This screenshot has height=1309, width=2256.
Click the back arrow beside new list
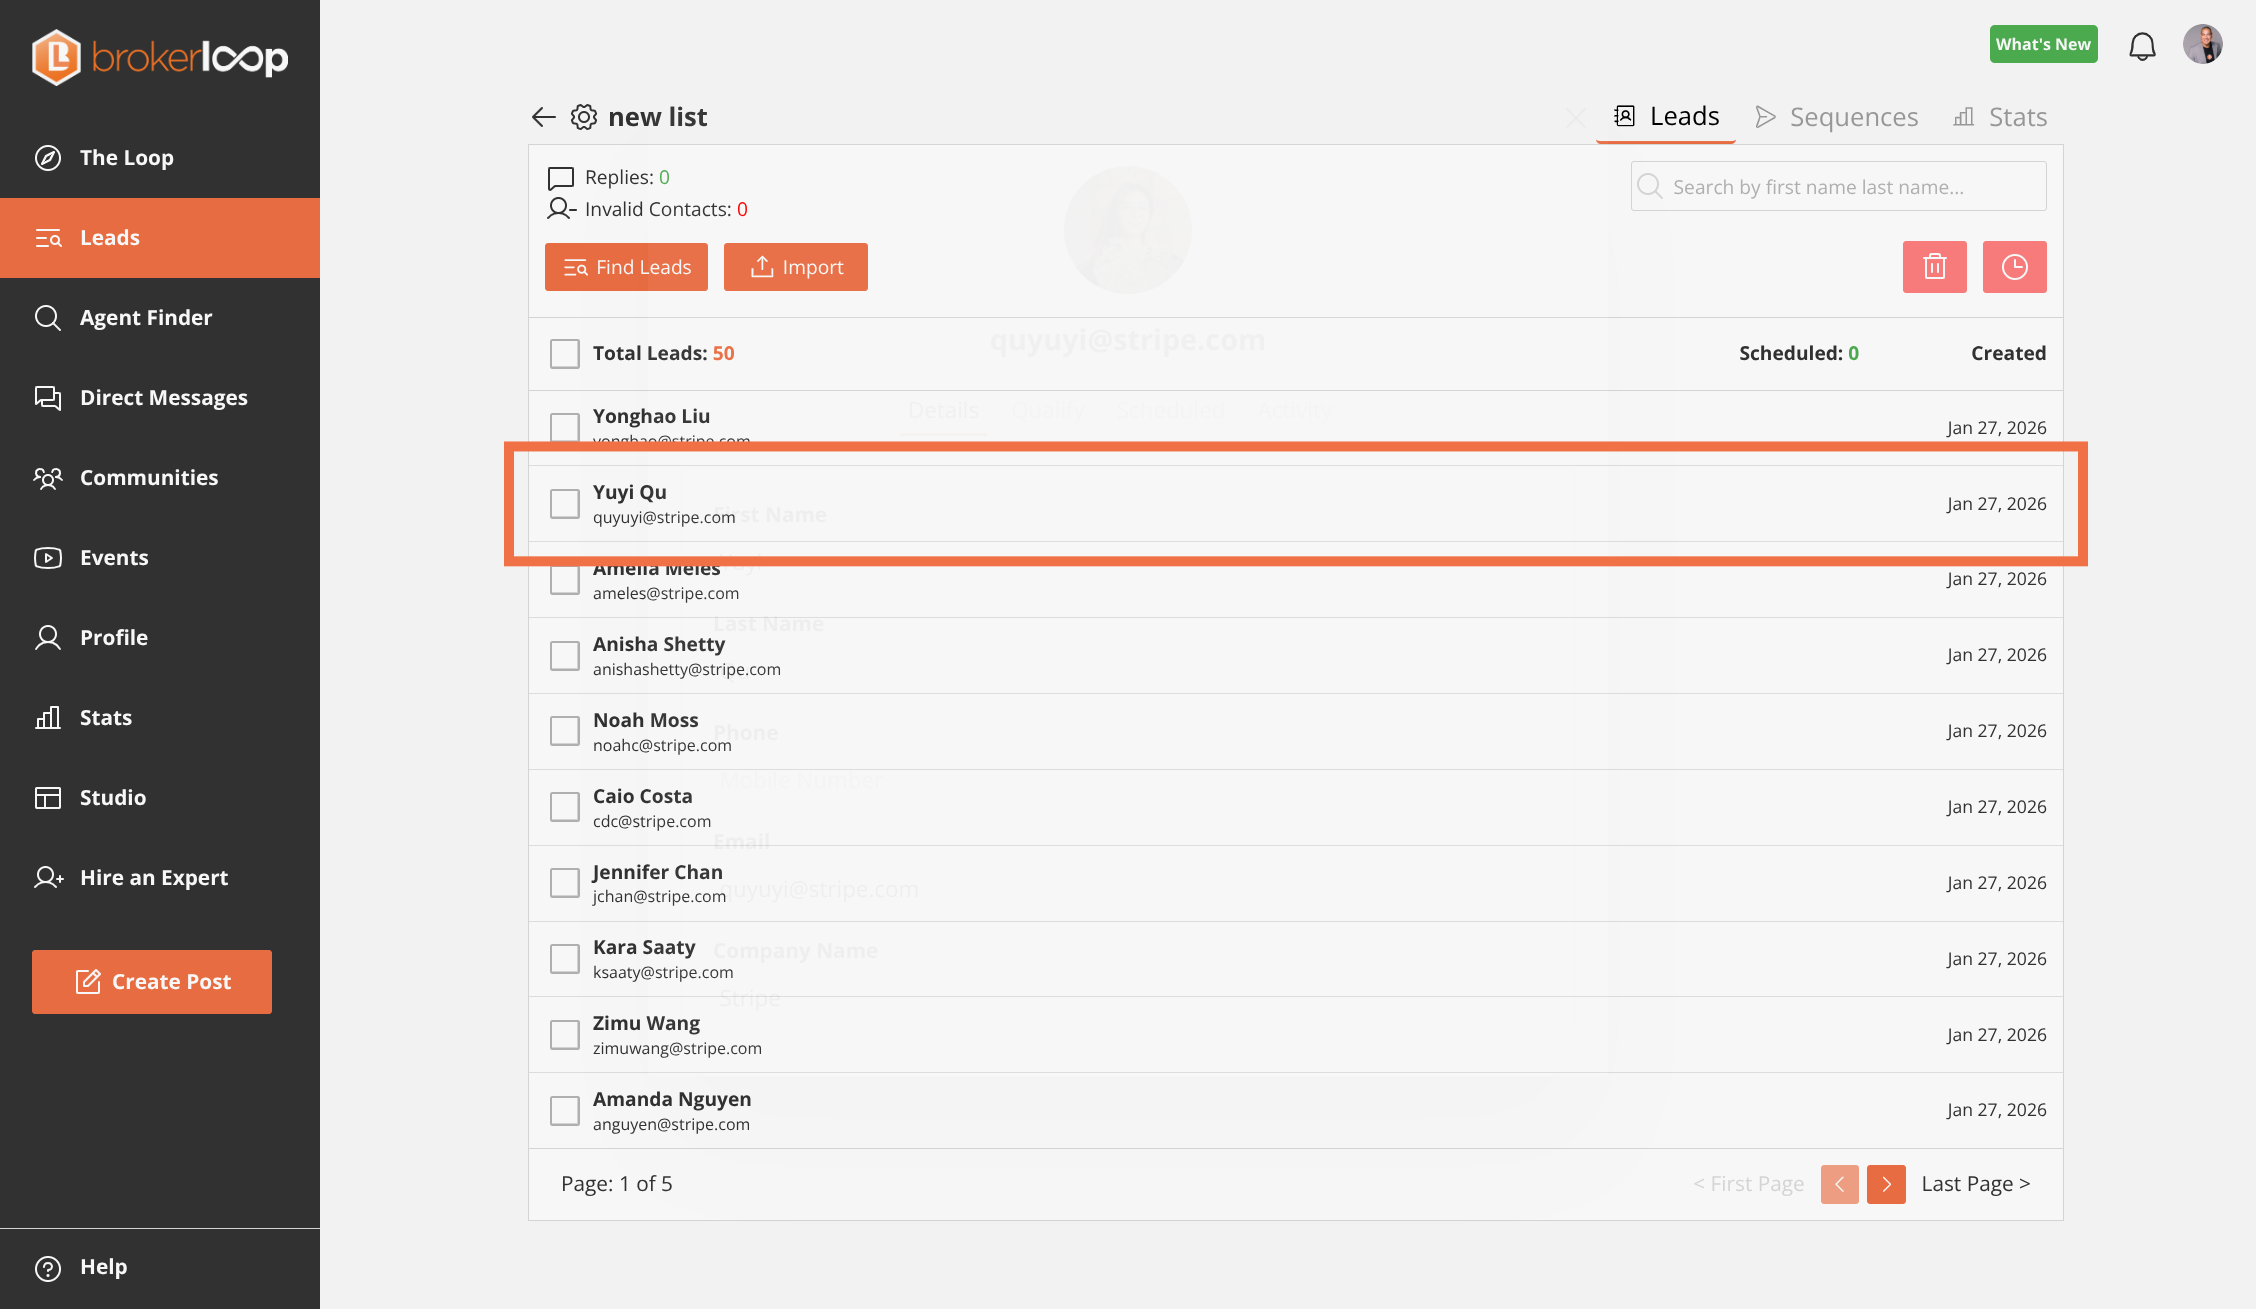coord(543,117)
